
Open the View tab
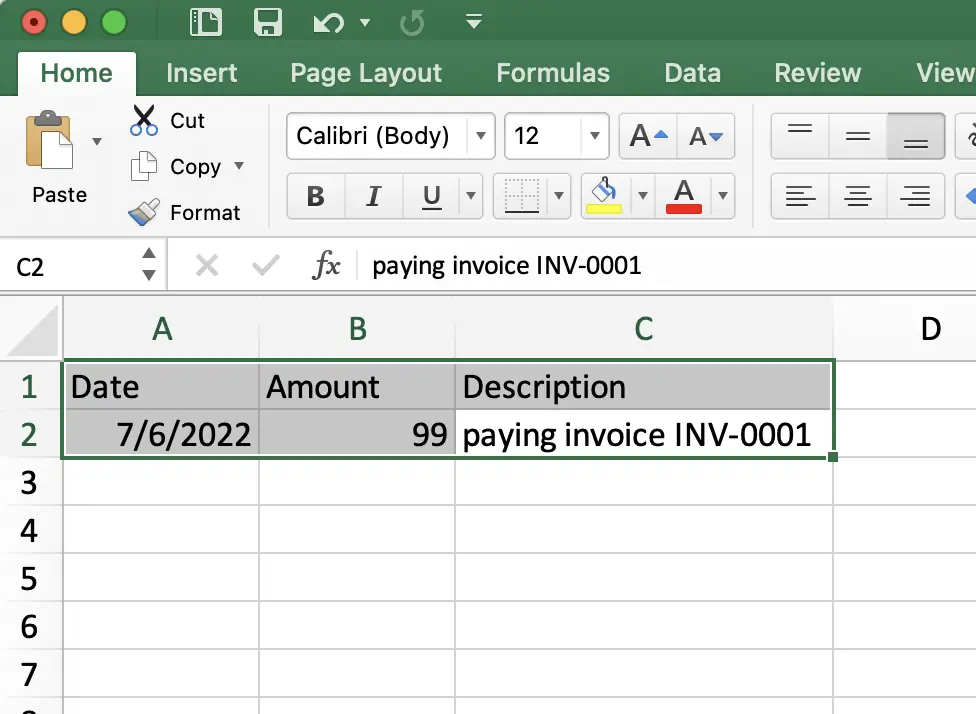click(x=945, y=73)
